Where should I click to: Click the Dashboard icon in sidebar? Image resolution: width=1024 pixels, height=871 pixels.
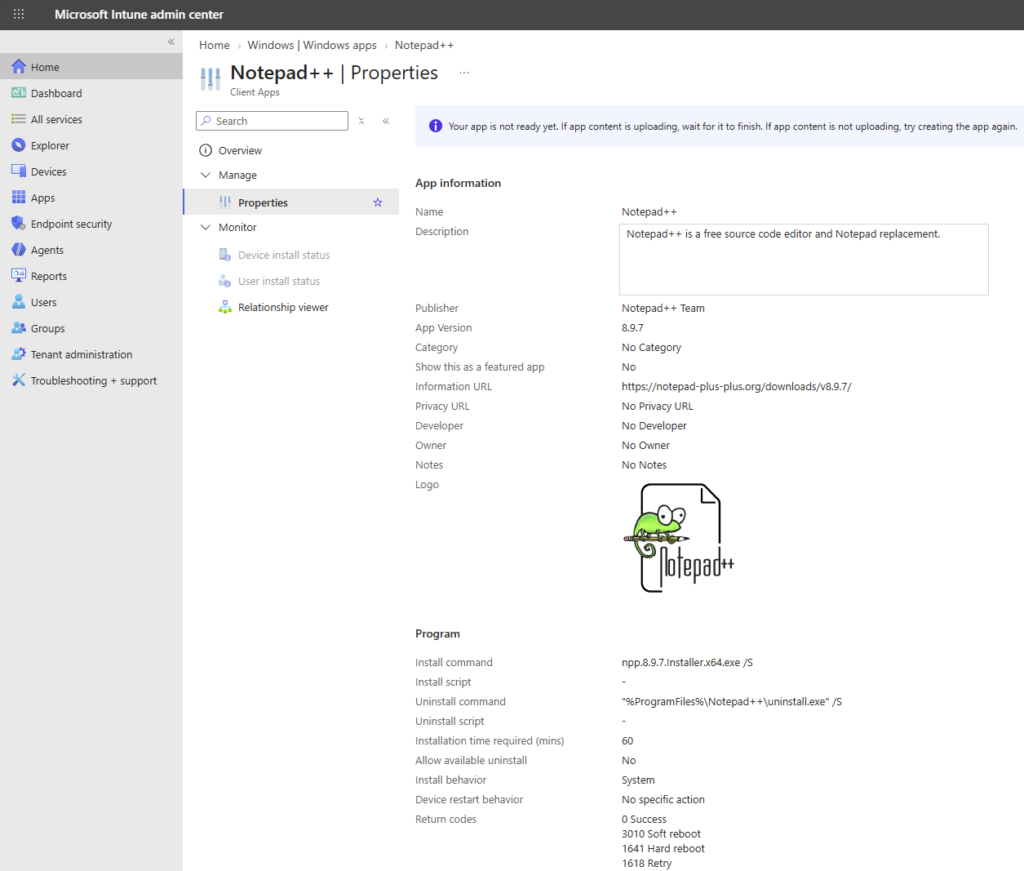[18, 93]
